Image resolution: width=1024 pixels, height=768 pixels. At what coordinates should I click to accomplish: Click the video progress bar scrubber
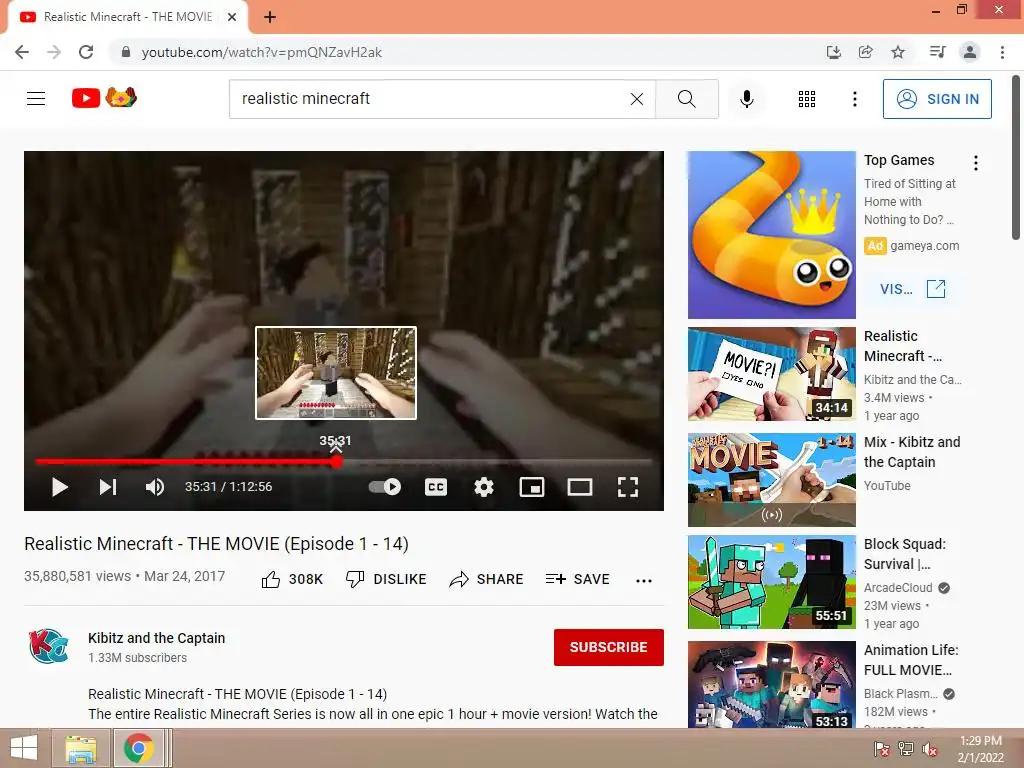tap(336, 462)
